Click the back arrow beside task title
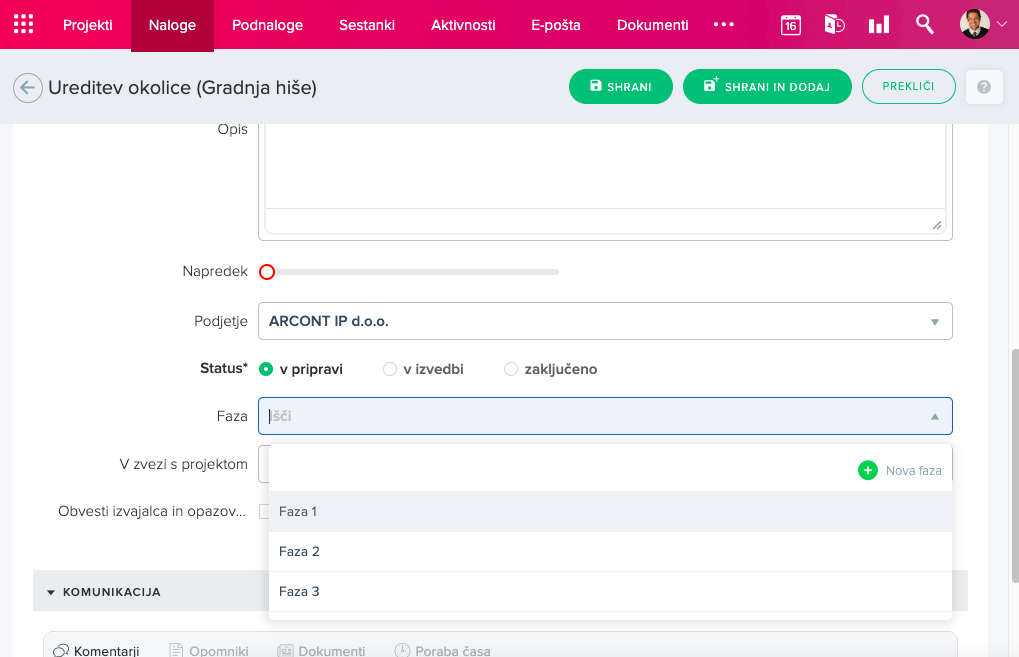Image resolution: width=1019 pixels, height=657 pixels. (27, 88)
